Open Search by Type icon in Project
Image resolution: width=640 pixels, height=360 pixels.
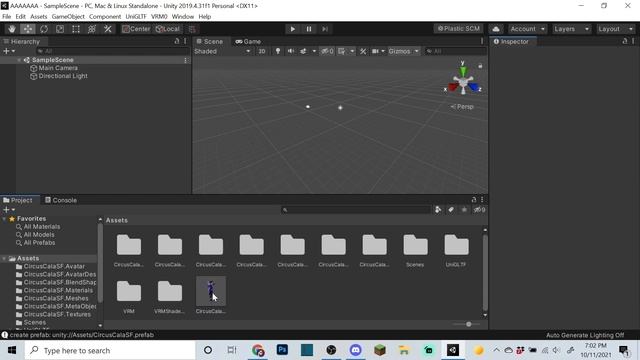[438, 210]
